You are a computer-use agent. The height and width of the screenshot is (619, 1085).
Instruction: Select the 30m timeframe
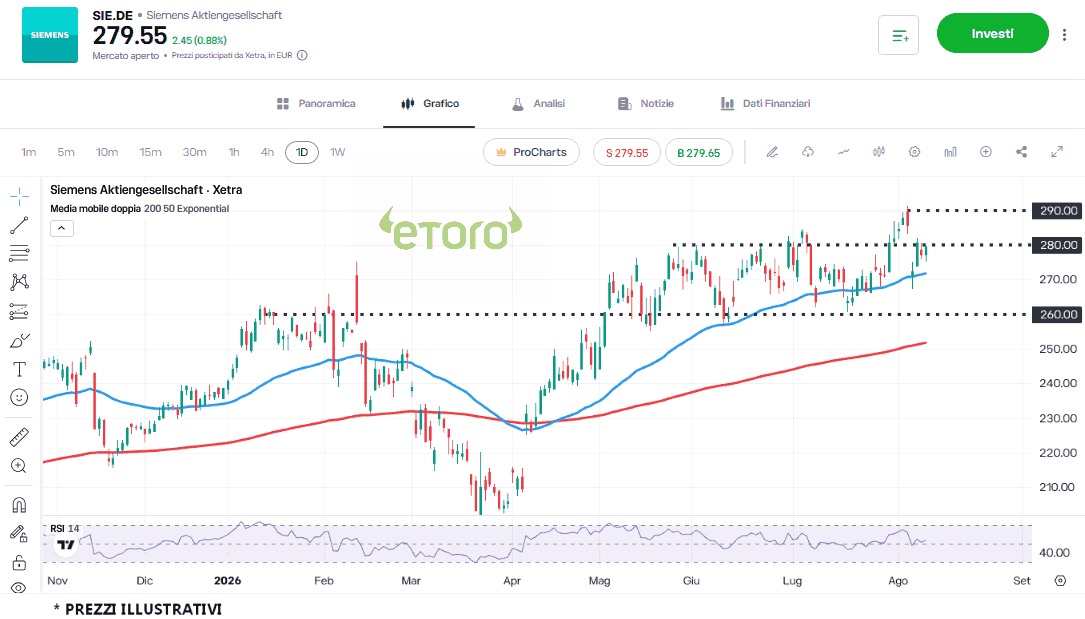pos(194,152)
